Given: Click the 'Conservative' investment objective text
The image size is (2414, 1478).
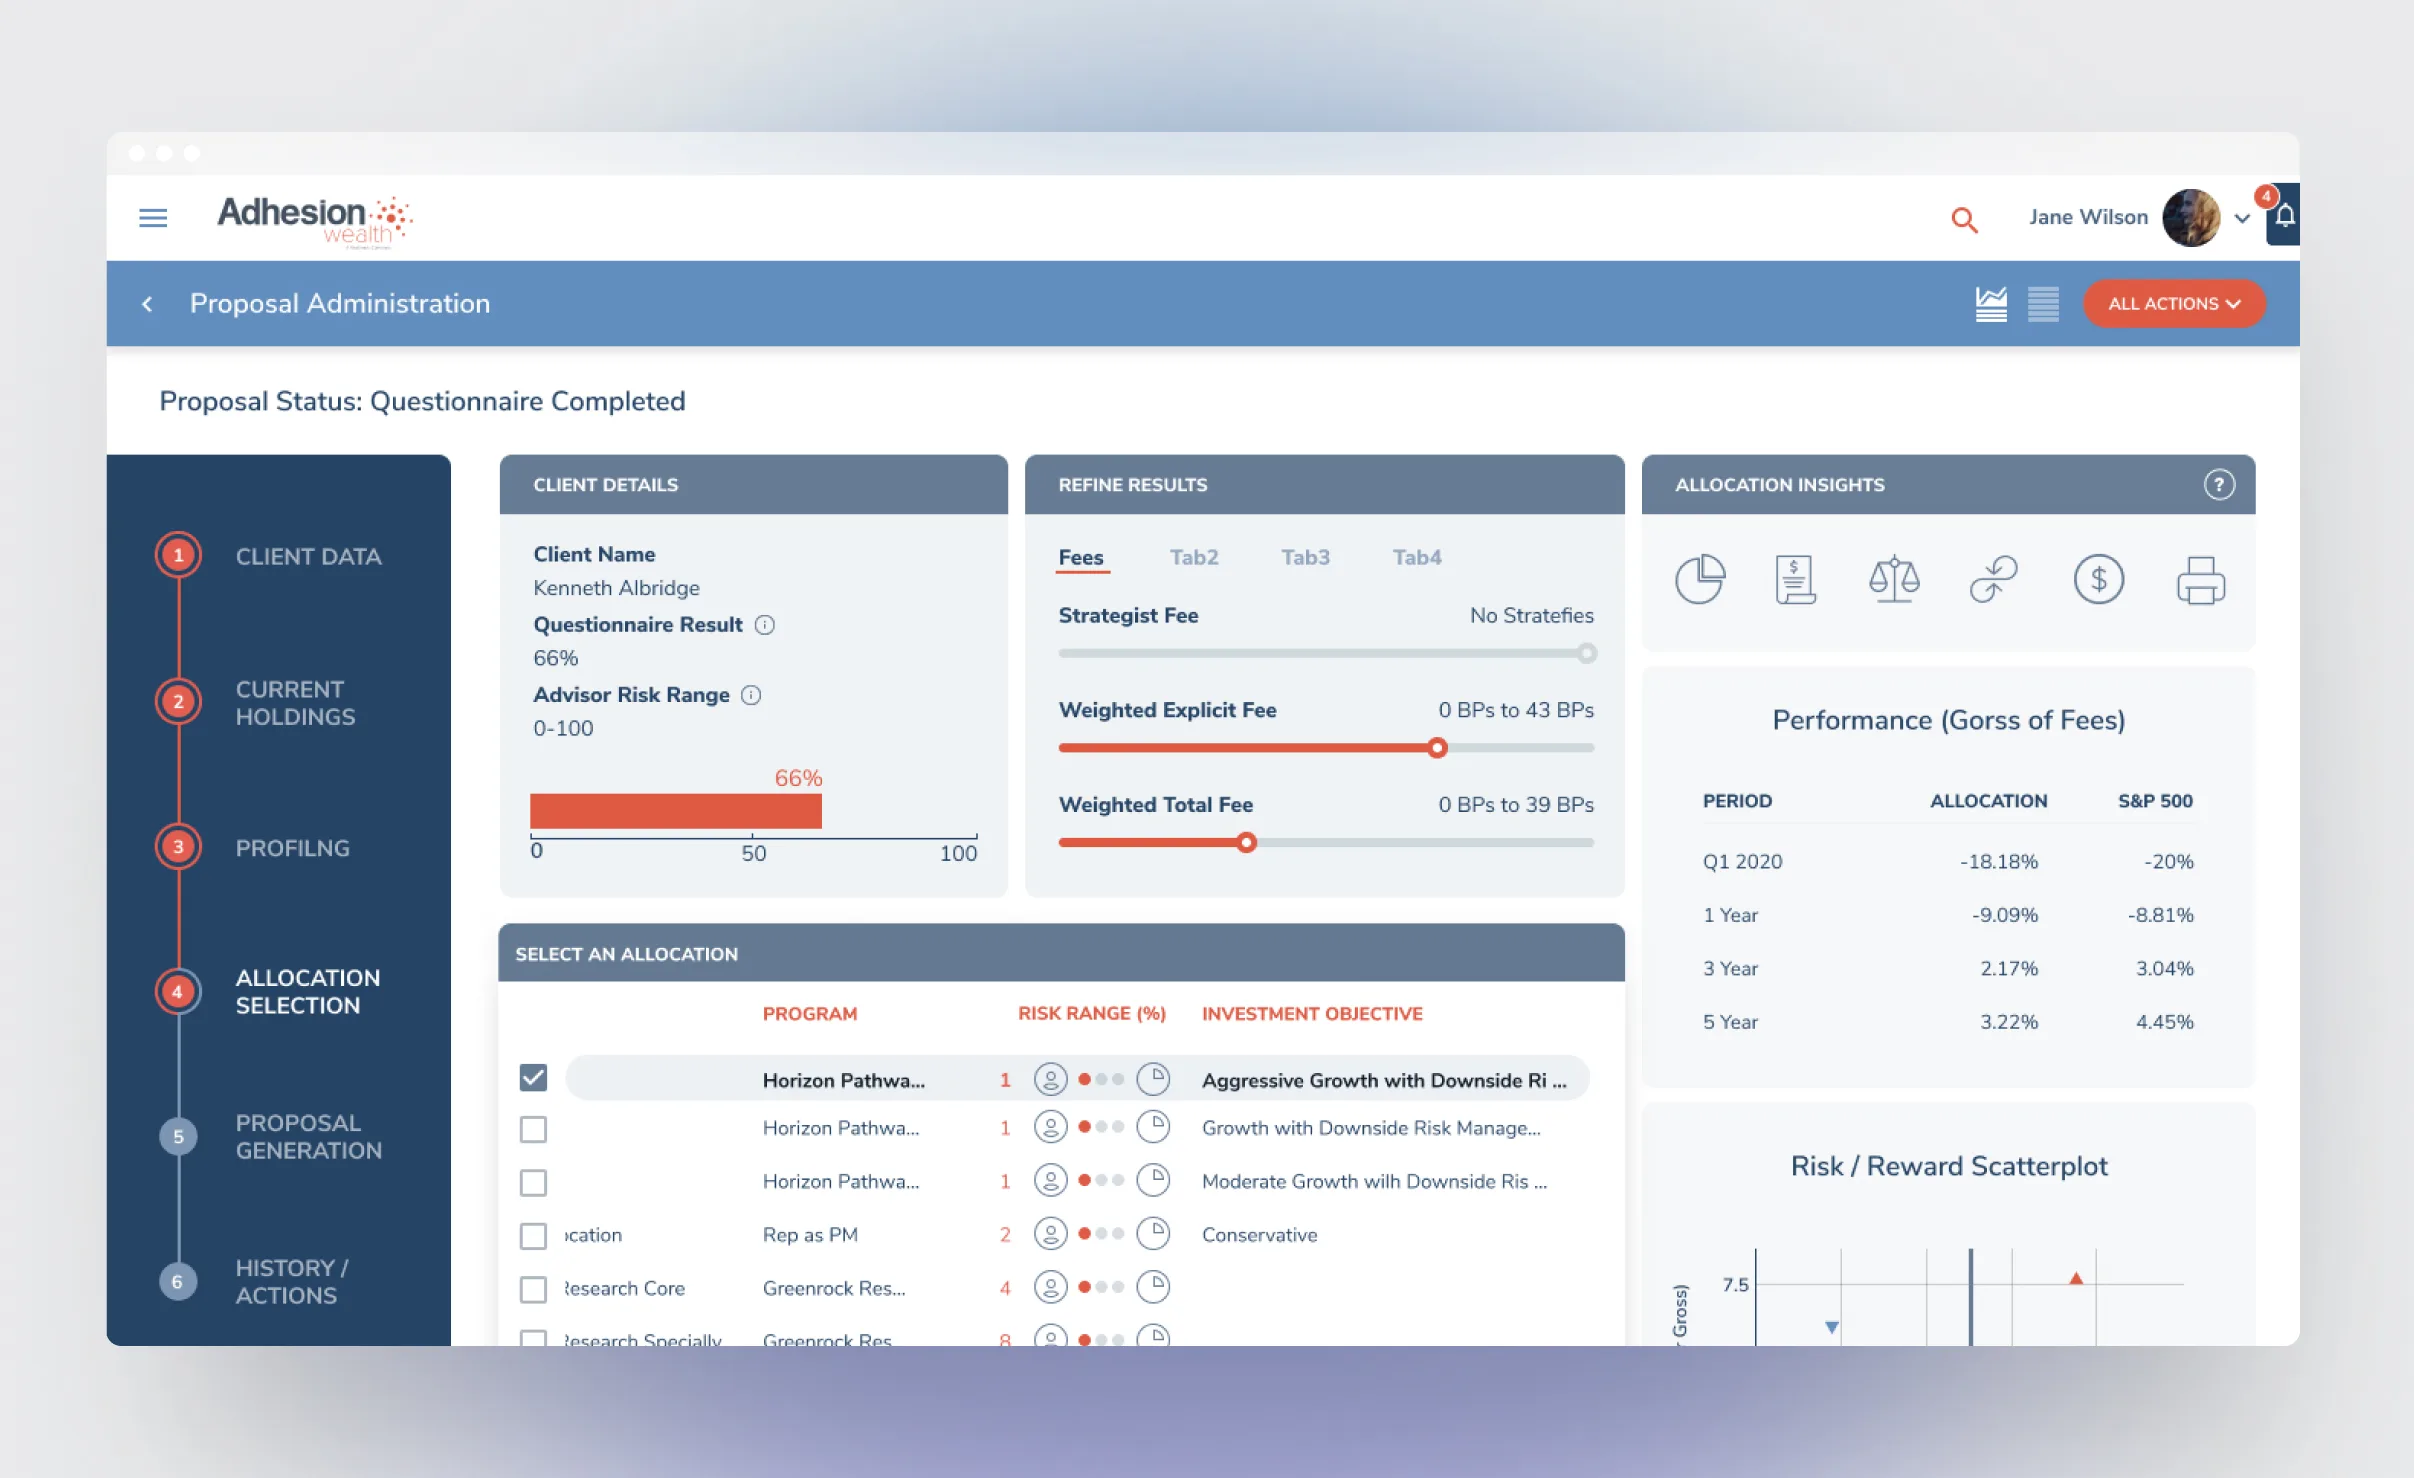Looking at the screenshot, I should (1259, 1235).
